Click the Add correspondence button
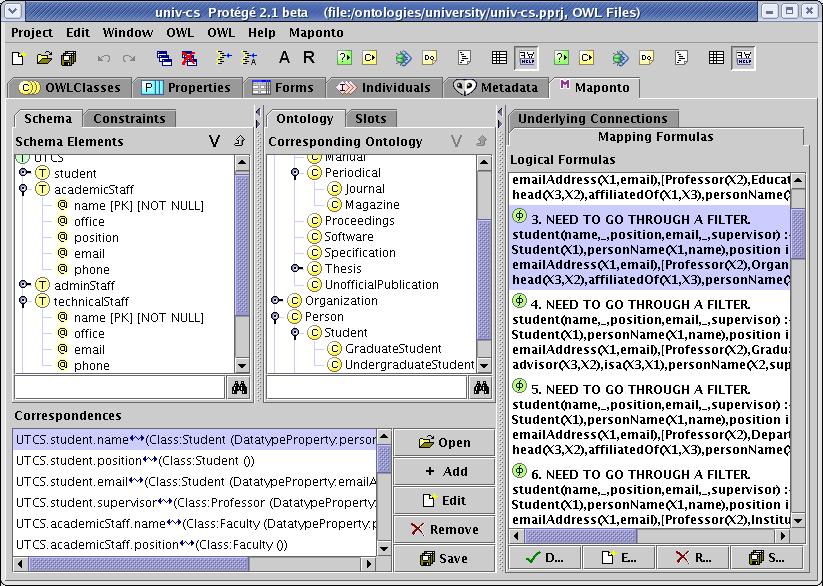This screenshot has width=823, height=586. point(444,472)
